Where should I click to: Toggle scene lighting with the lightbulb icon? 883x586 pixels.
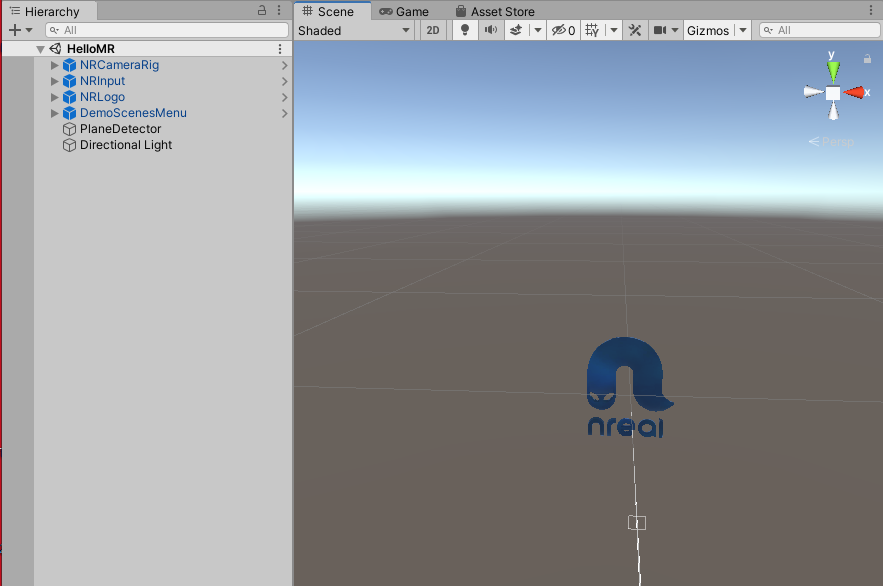pyautogui.click(x=465, y=30)
